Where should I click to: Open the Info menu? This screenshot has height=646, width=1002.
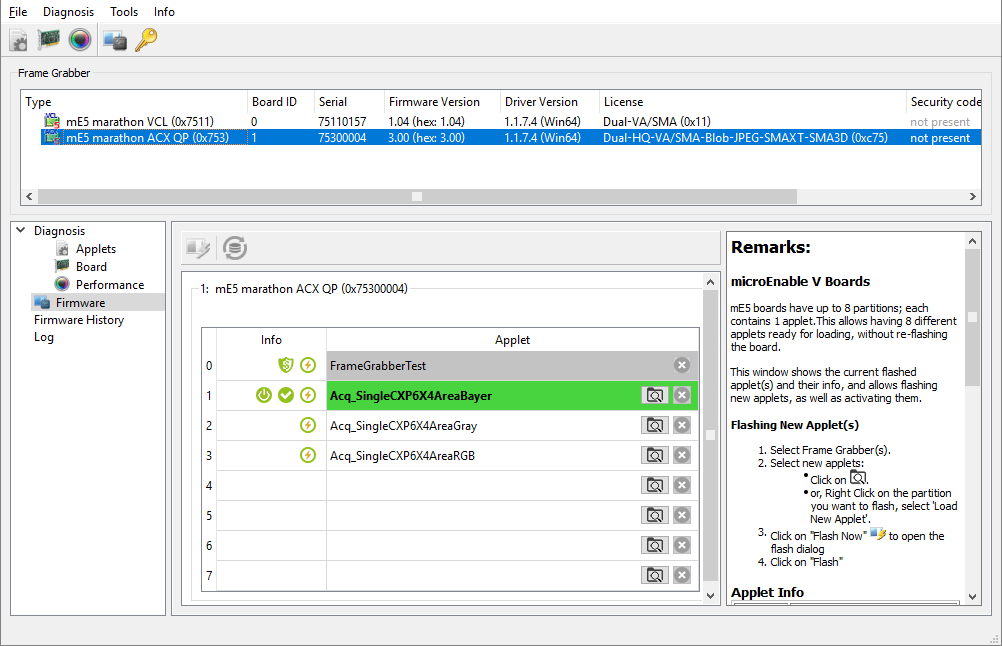[x=164, y=12]
